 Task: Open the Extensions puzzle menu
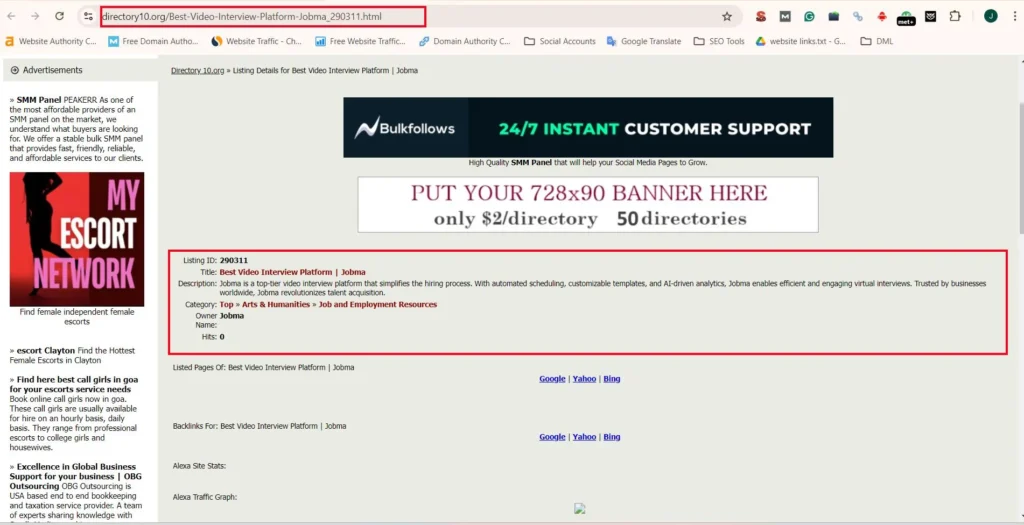tap(955, 16)
